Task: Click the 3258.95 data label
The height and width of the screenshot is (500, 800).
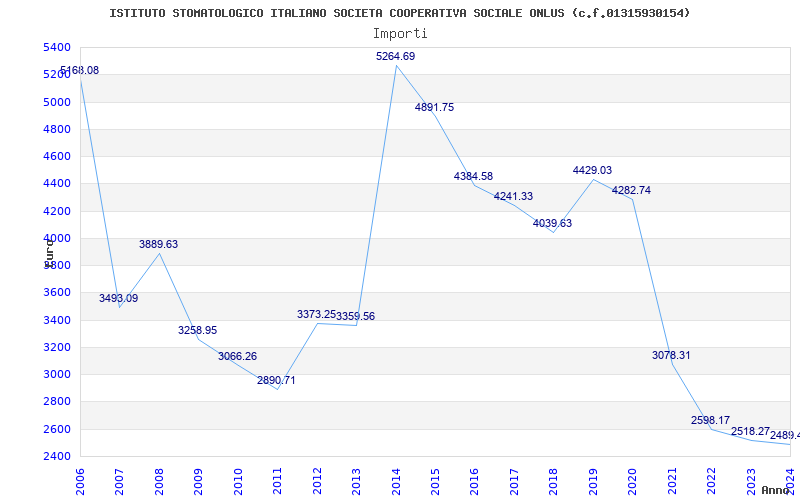Action: tap(197, 331)
